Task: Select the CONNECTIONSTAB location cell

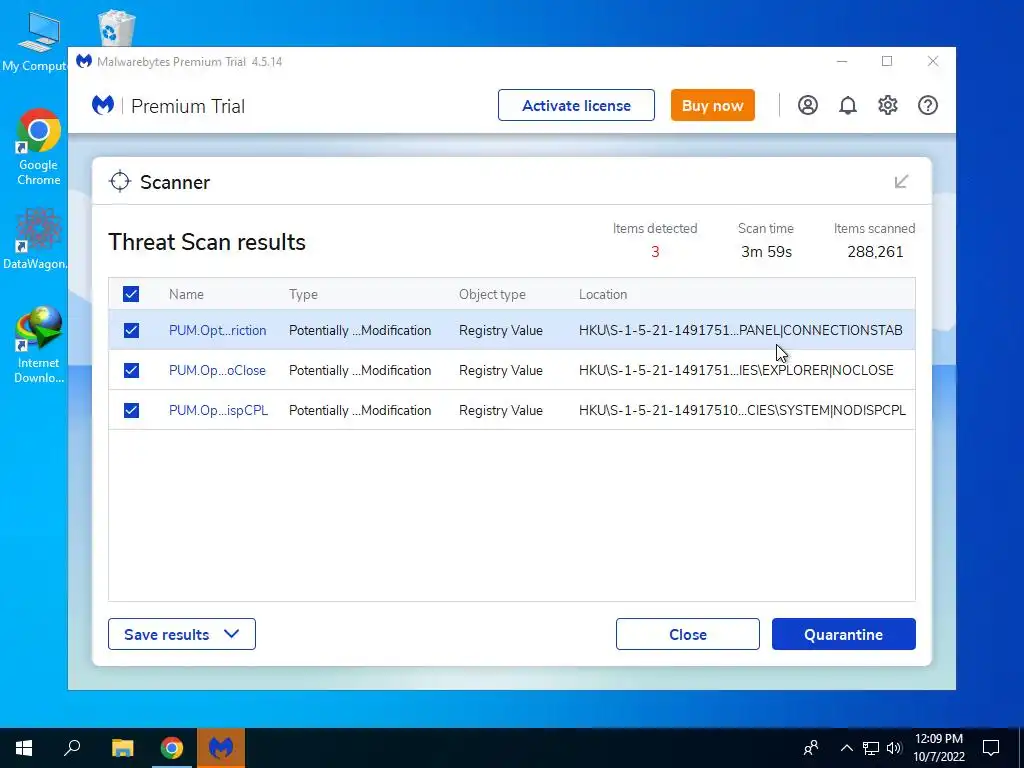Action: point(741,330)
